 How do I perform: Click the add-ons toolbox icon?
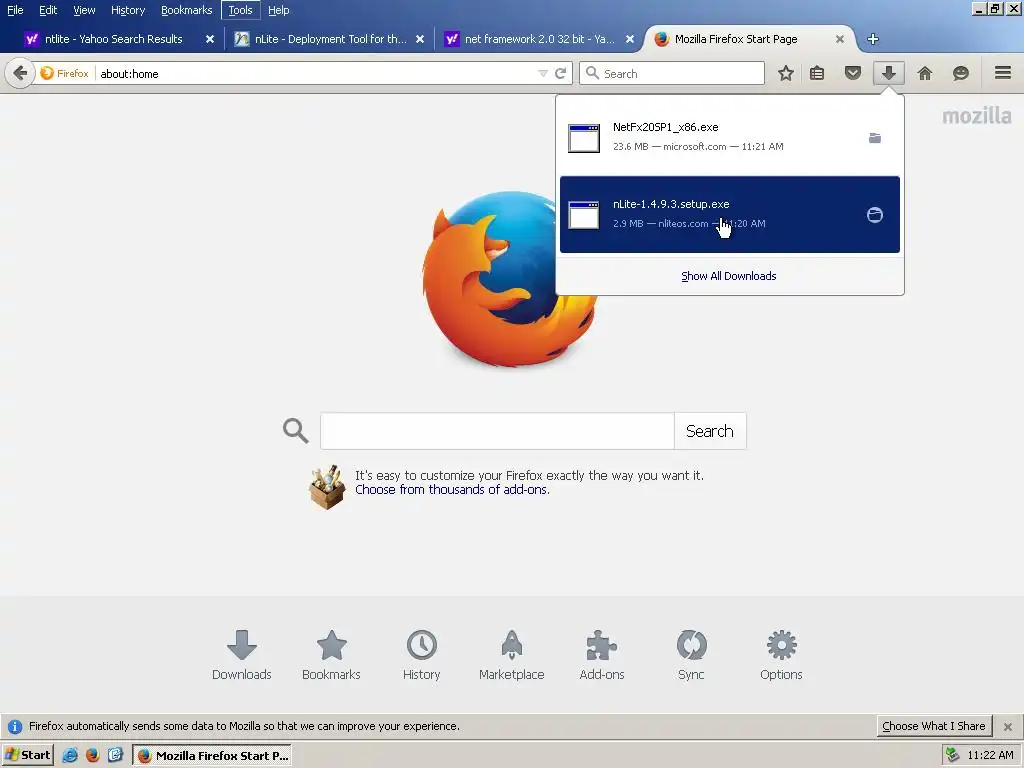coord(327,487)
